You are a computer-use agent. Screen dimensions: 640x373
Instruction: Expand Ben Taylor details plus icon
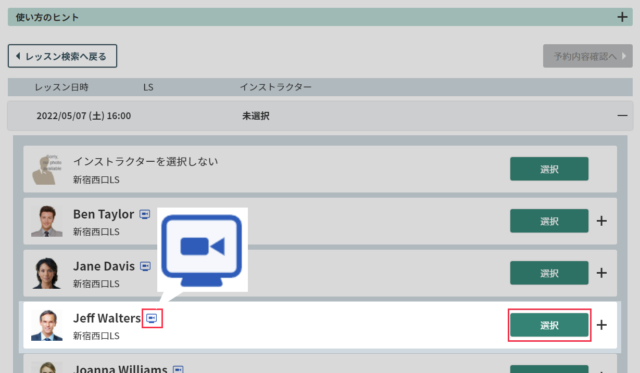point(602,221)
